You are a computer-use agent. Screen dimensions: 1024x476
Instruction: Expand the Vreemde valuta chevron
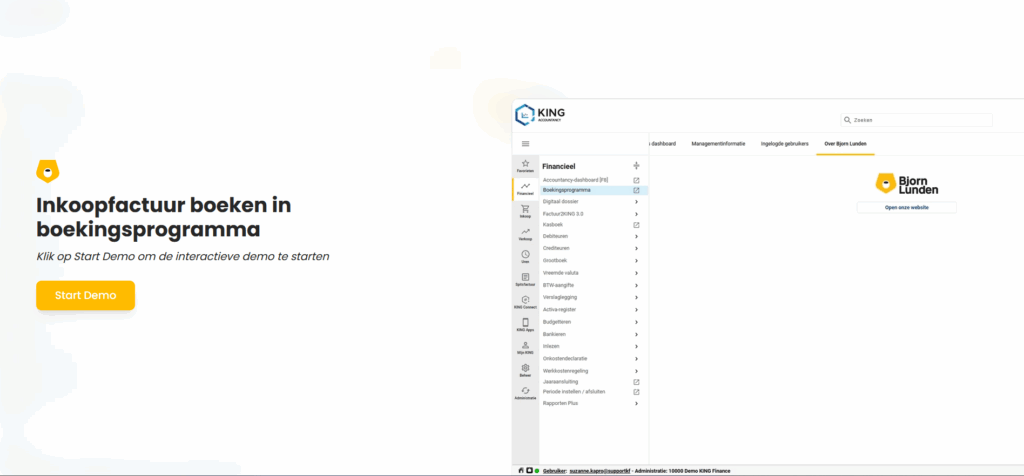636,273
